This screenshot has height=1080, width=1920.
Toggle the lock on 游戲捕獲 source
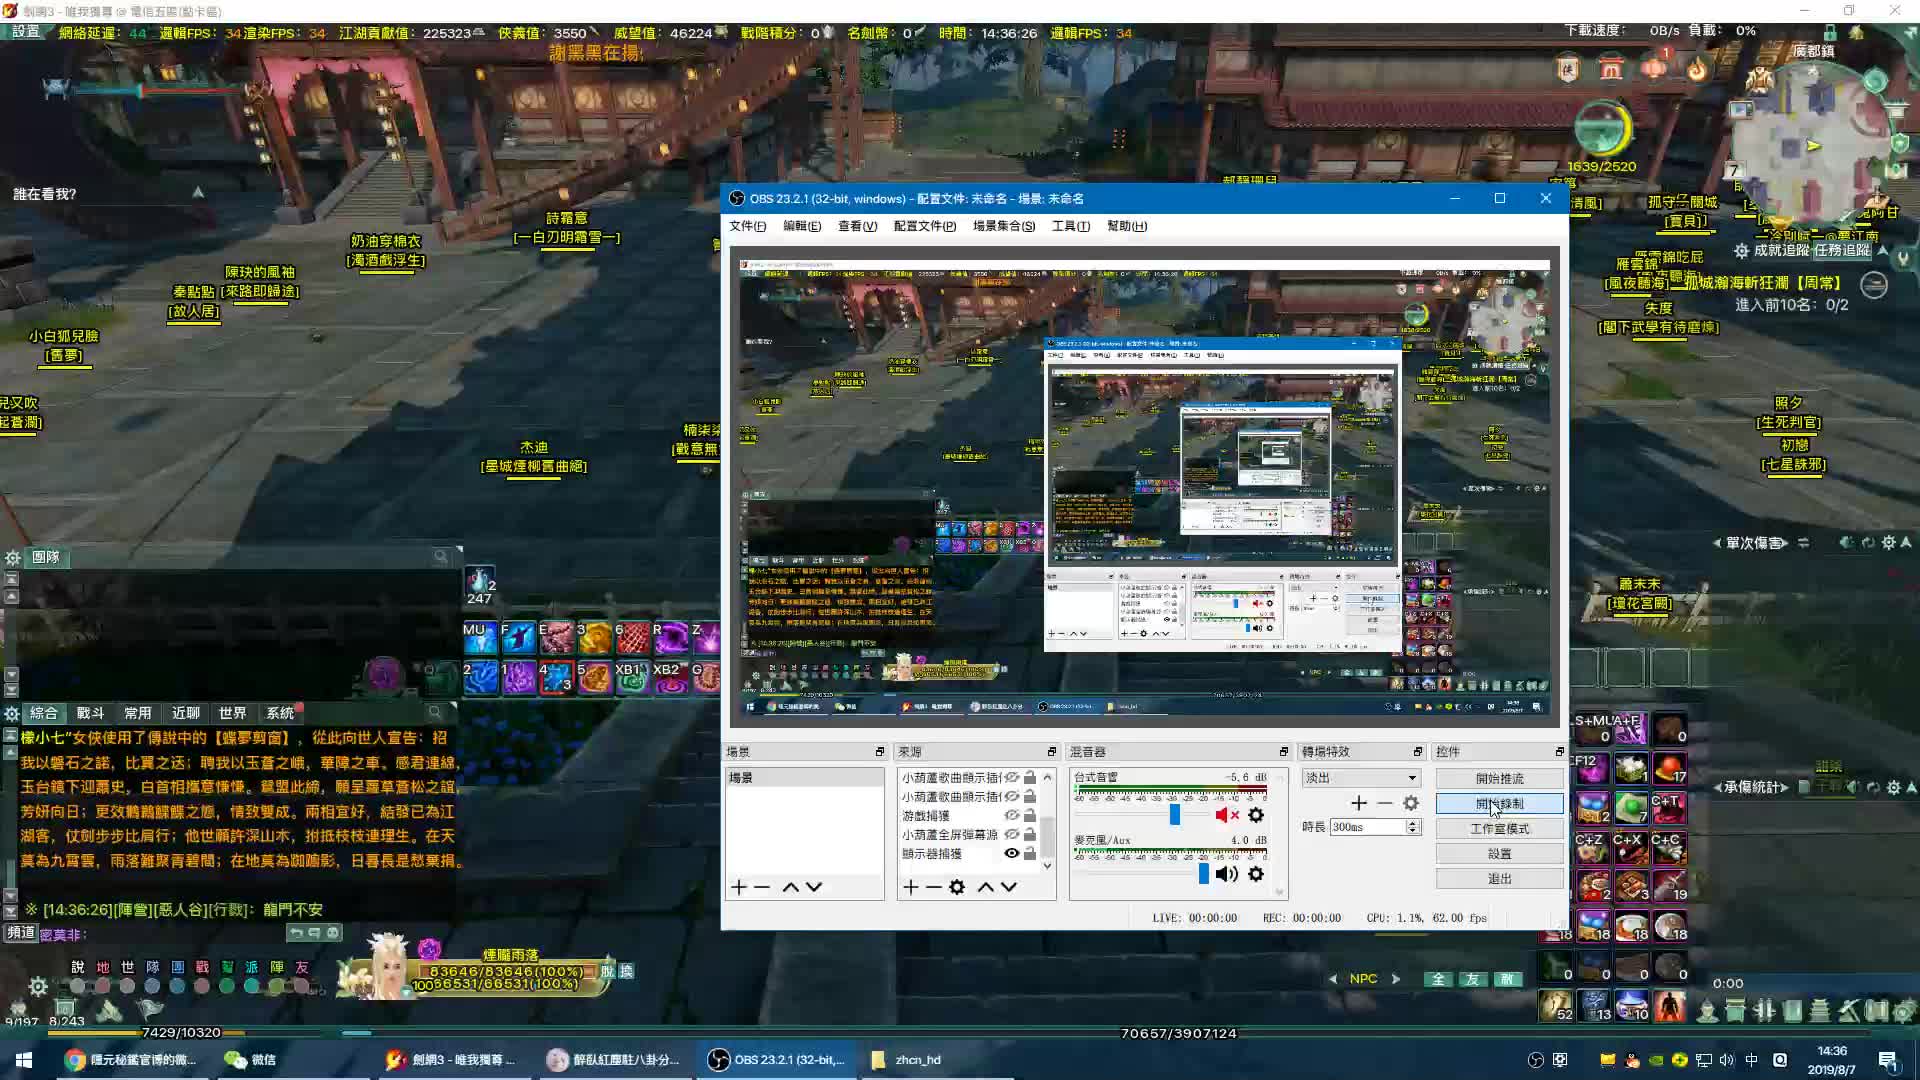(1030, 815)
